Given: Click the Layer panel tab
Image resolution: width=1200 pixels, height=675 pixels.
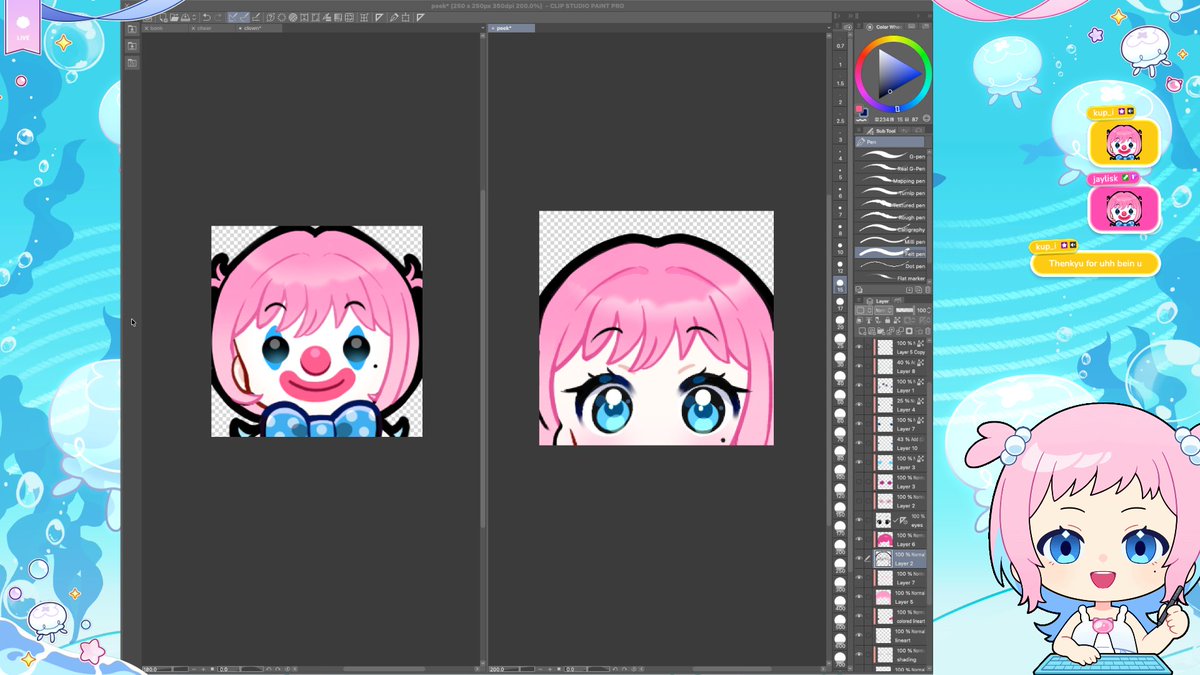Looking at the screenshot, I should [880, 301].
